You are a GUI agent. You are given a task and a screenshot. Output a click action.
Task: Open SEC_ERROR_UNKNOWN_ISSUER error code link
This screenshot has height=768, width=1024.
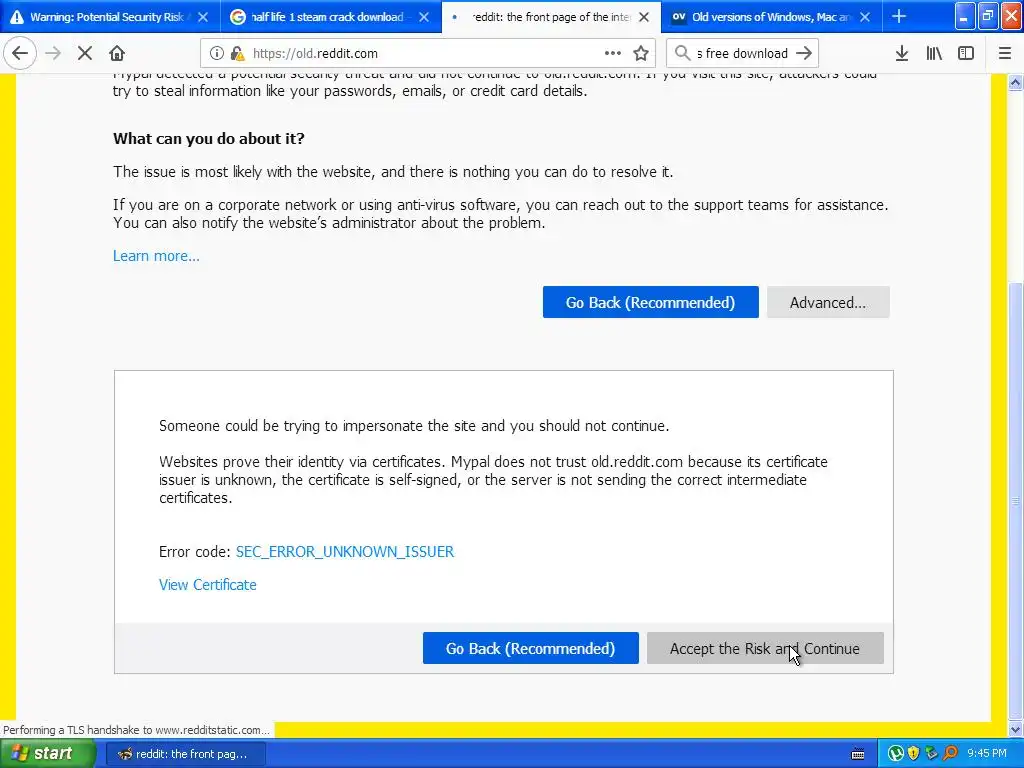click(345, 552)
